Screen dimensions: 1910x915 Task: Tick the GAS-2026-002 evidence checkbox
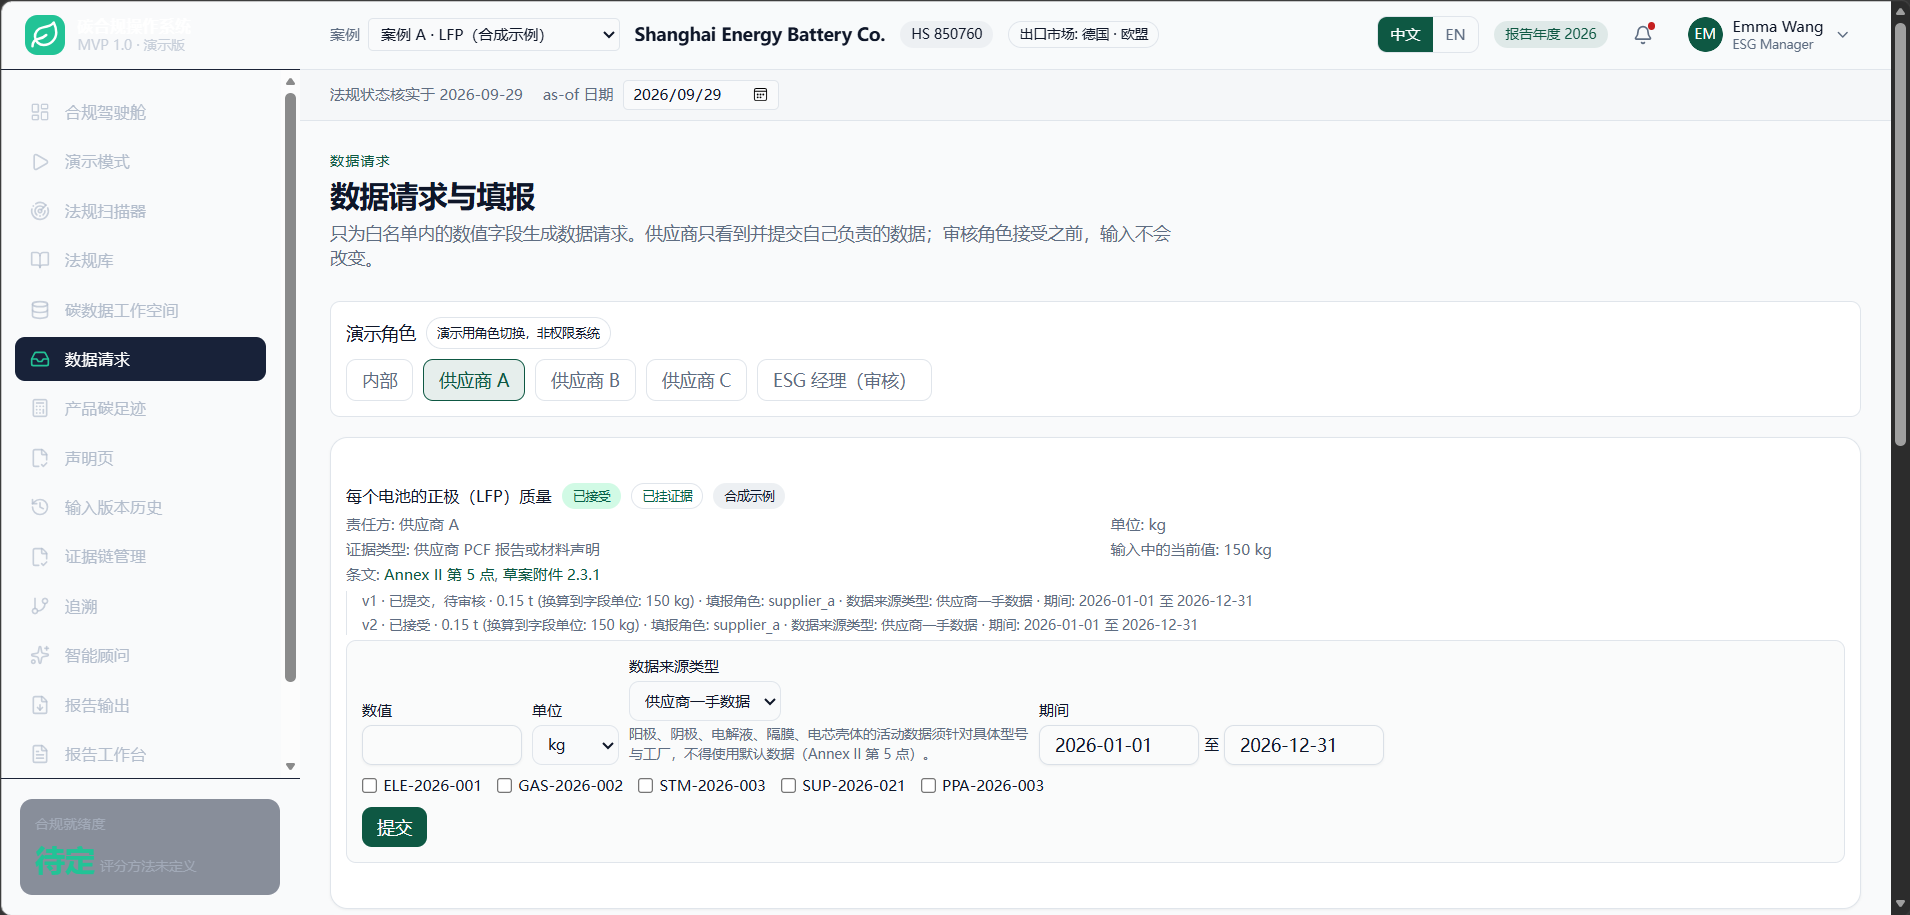[x=504, y=786]
